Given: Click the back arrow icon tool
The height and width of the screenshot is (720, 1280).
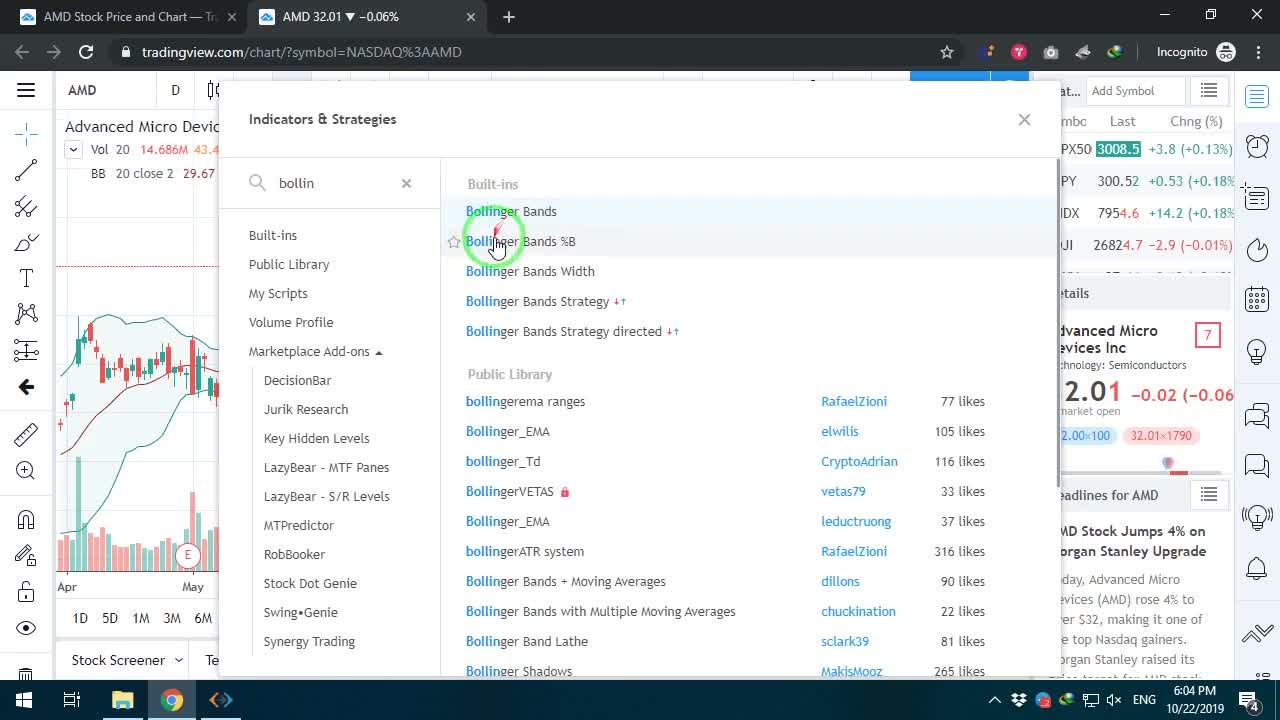Looking at the screenshot, I should pyautogui.click(x=26, y=387).
